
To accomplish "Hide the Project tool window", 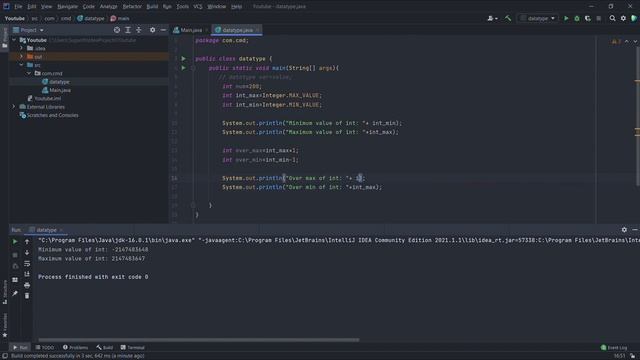I will tap(163, 30).
